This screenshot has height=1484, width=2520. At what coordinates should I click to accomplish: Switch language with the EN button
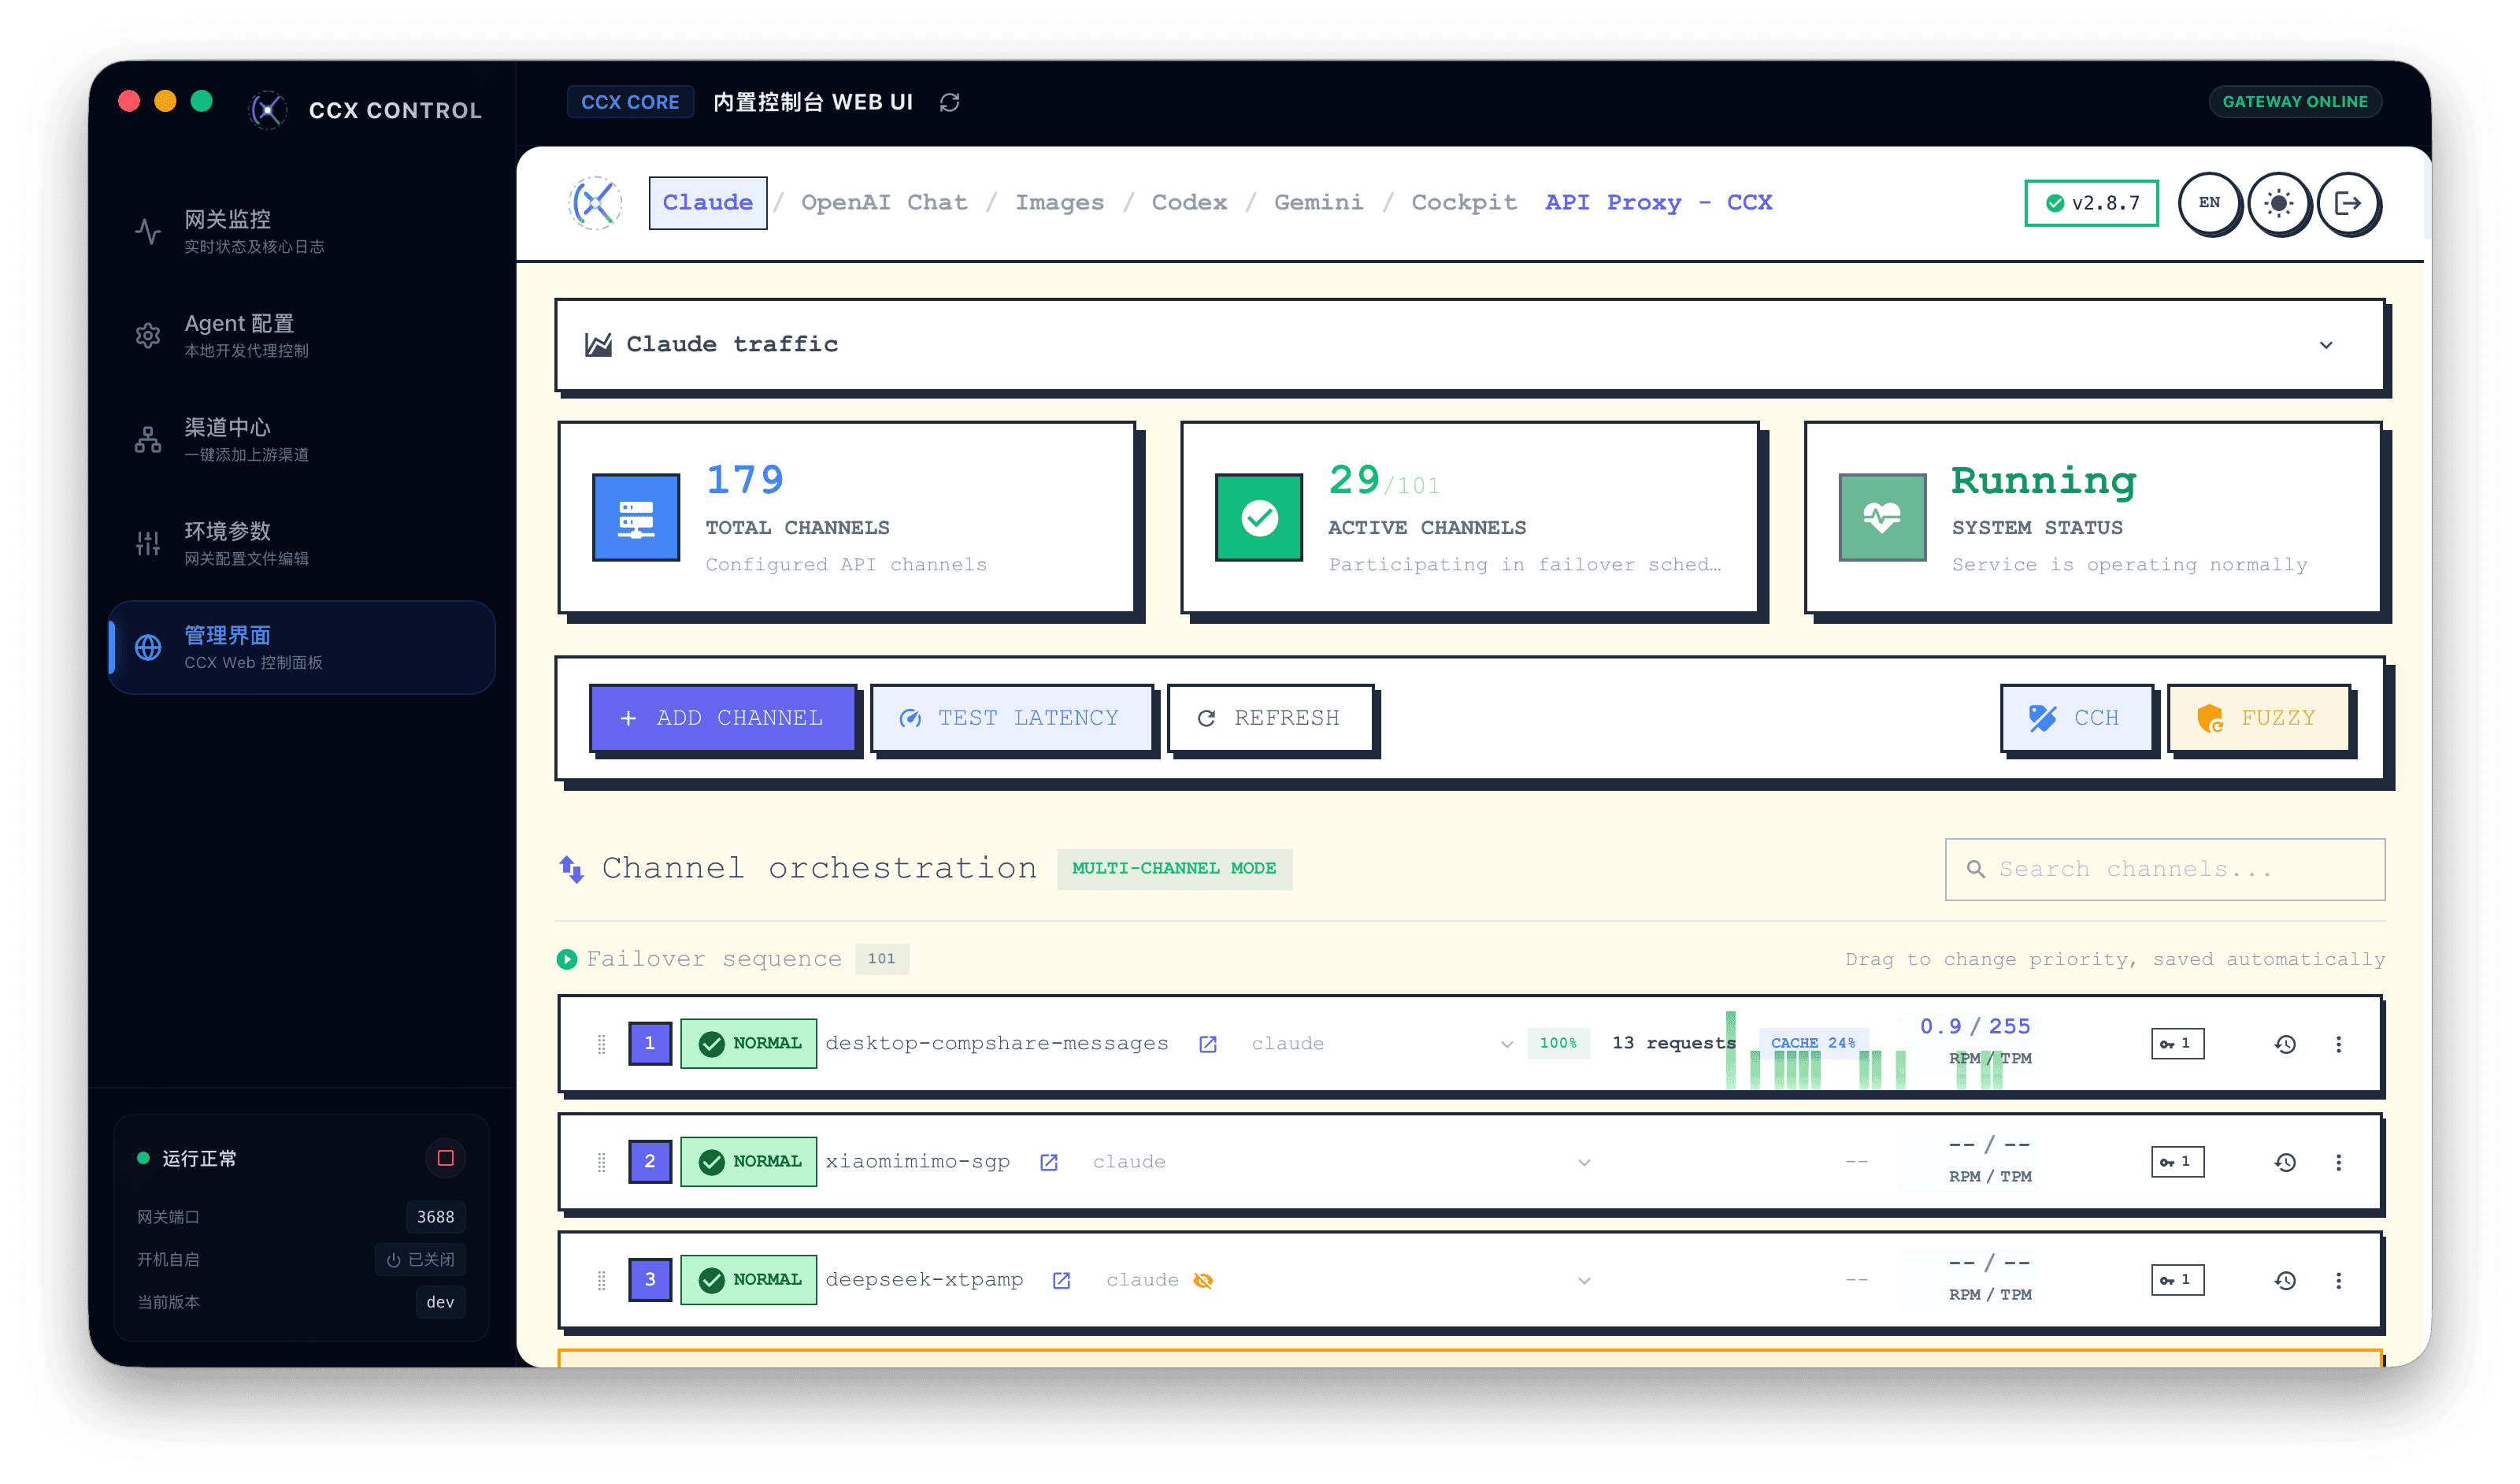coord(2209,203)
